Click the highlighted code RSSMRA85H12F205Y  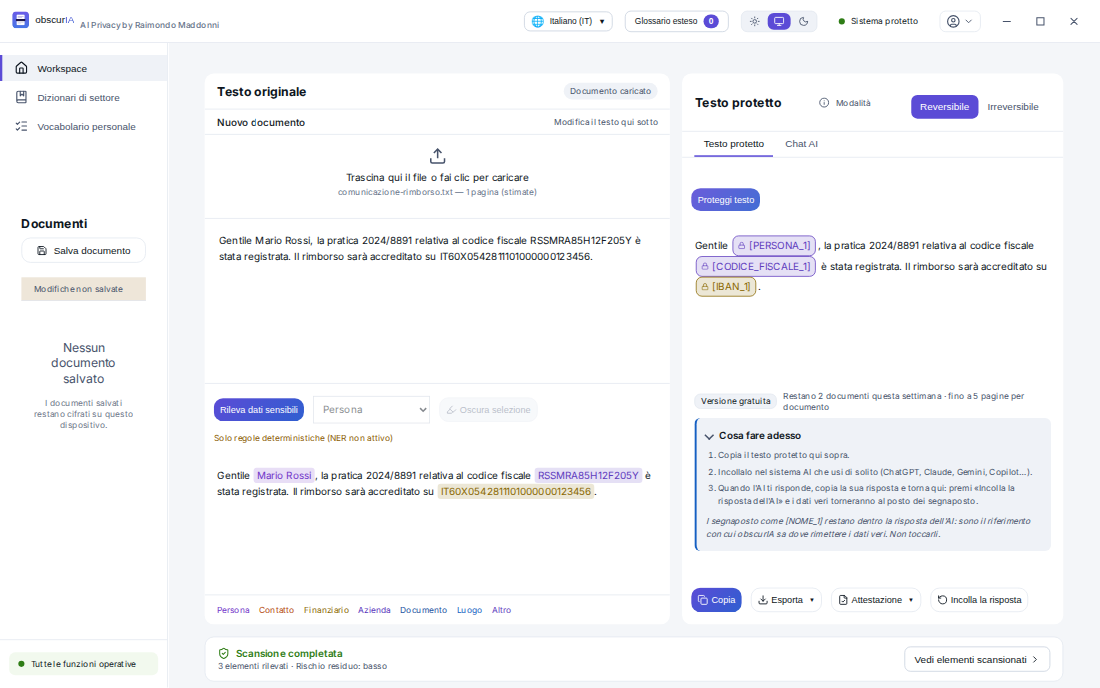click(x=588, y=475)
